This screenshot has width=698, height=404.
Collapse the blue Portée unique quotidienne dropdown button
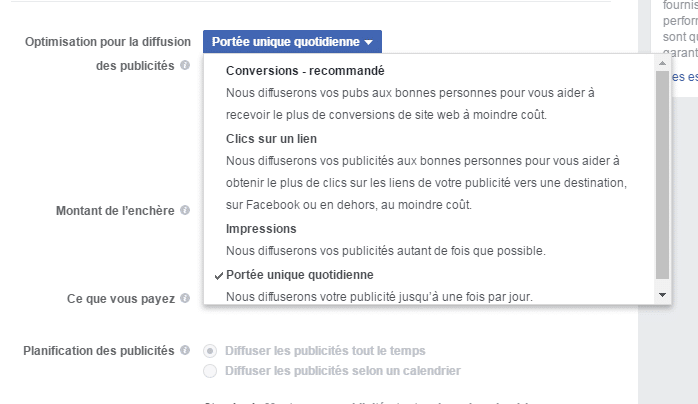(292, 42)
